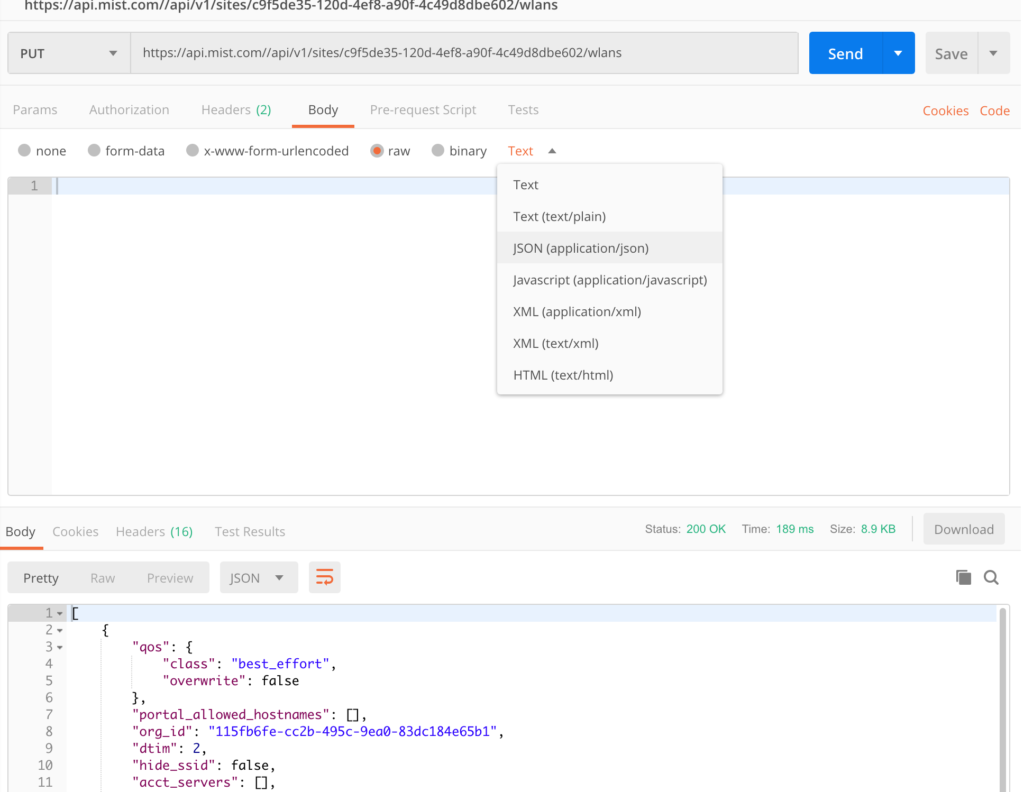Open the Pre-request Script tab
Screen dimensions: 1024x792
422,110
